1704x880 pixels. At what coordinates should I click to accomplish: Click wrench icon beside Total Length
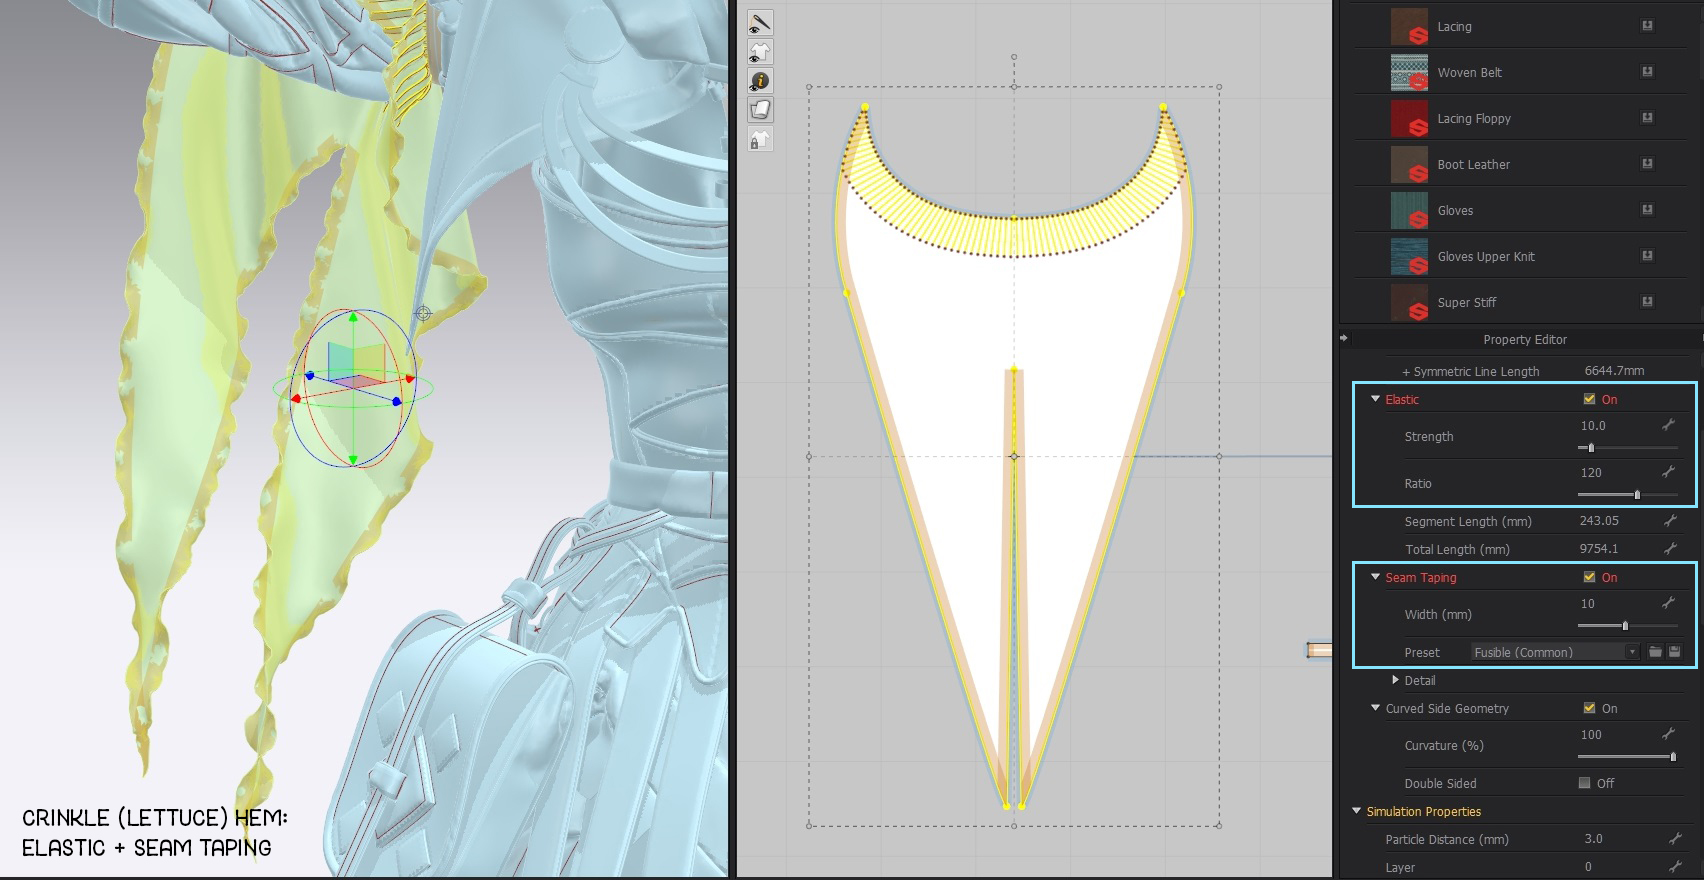click(x=1670, y=549)
